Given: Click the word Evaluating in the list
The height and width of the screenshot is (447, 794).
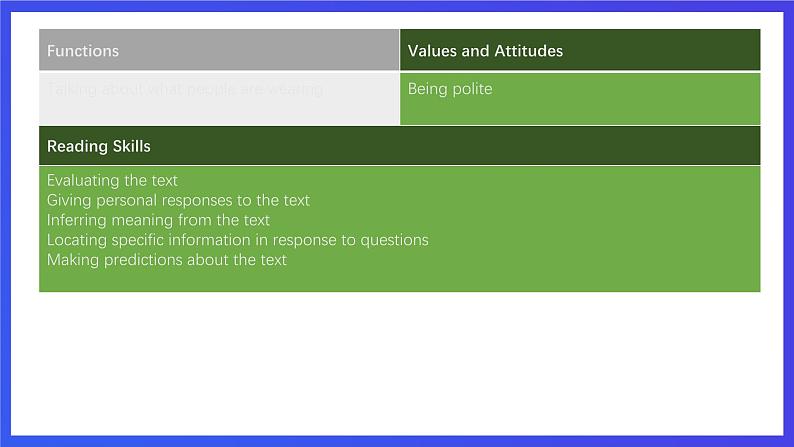Looking at the screenshot, I should 84,181.
